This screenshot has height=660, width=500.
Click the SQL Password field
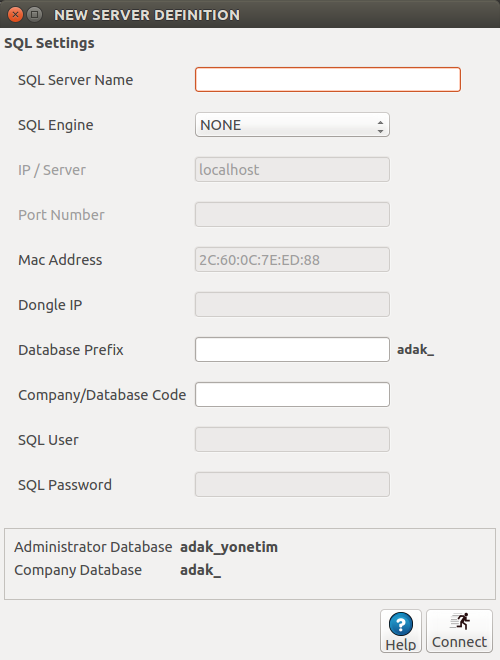tap(292, 484)
